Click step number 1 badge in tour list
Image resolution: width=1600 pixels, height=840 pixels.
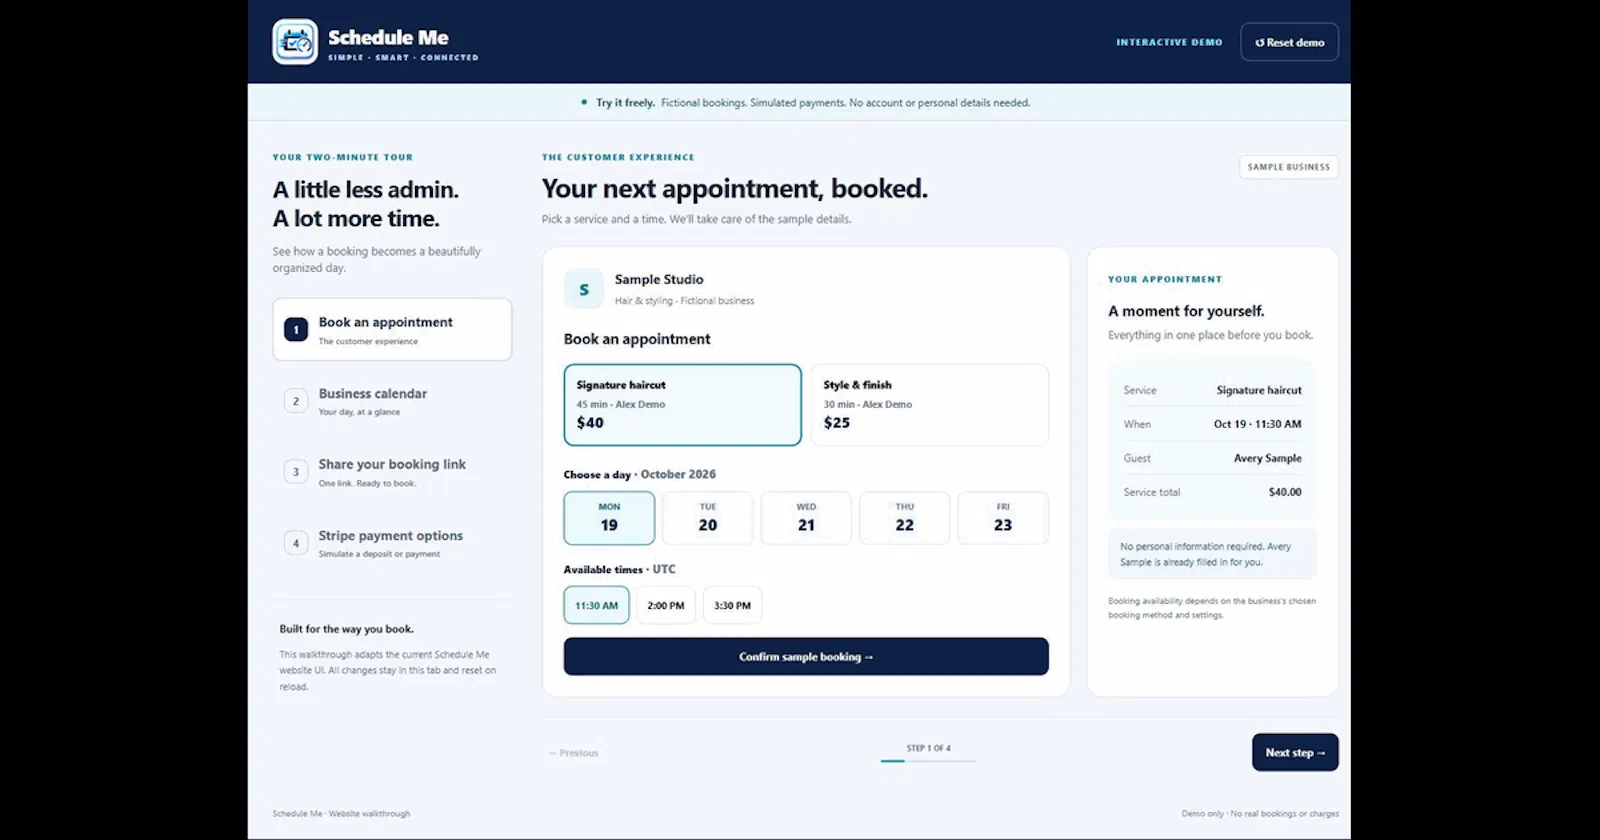click(296, 330)
